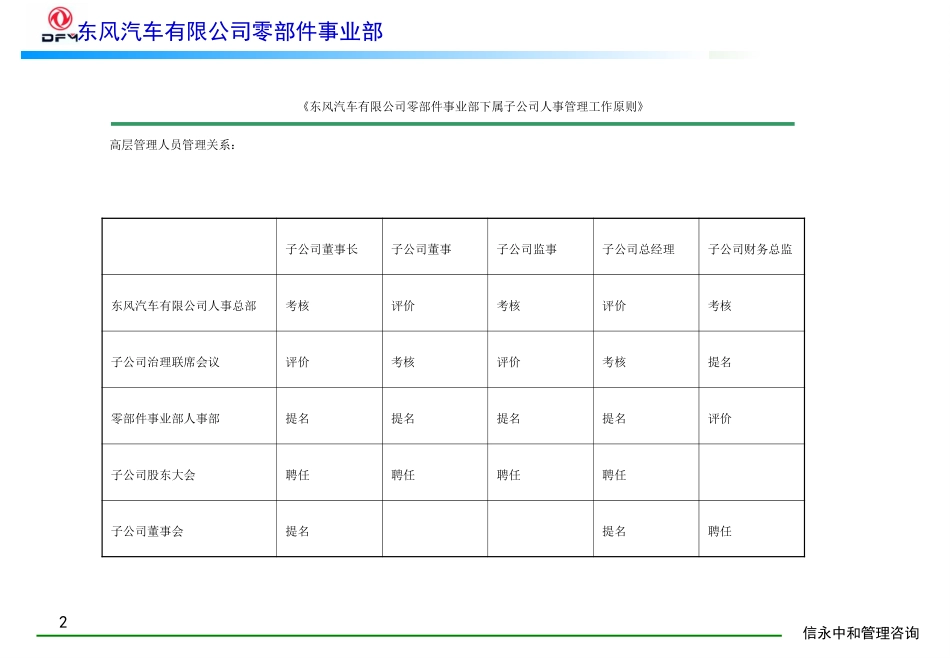950x658 pixels.
Task: Click 评价 in 治理联席会议 row under 子公司董事长
Action: pyautogui.click(x=297, y=362)
